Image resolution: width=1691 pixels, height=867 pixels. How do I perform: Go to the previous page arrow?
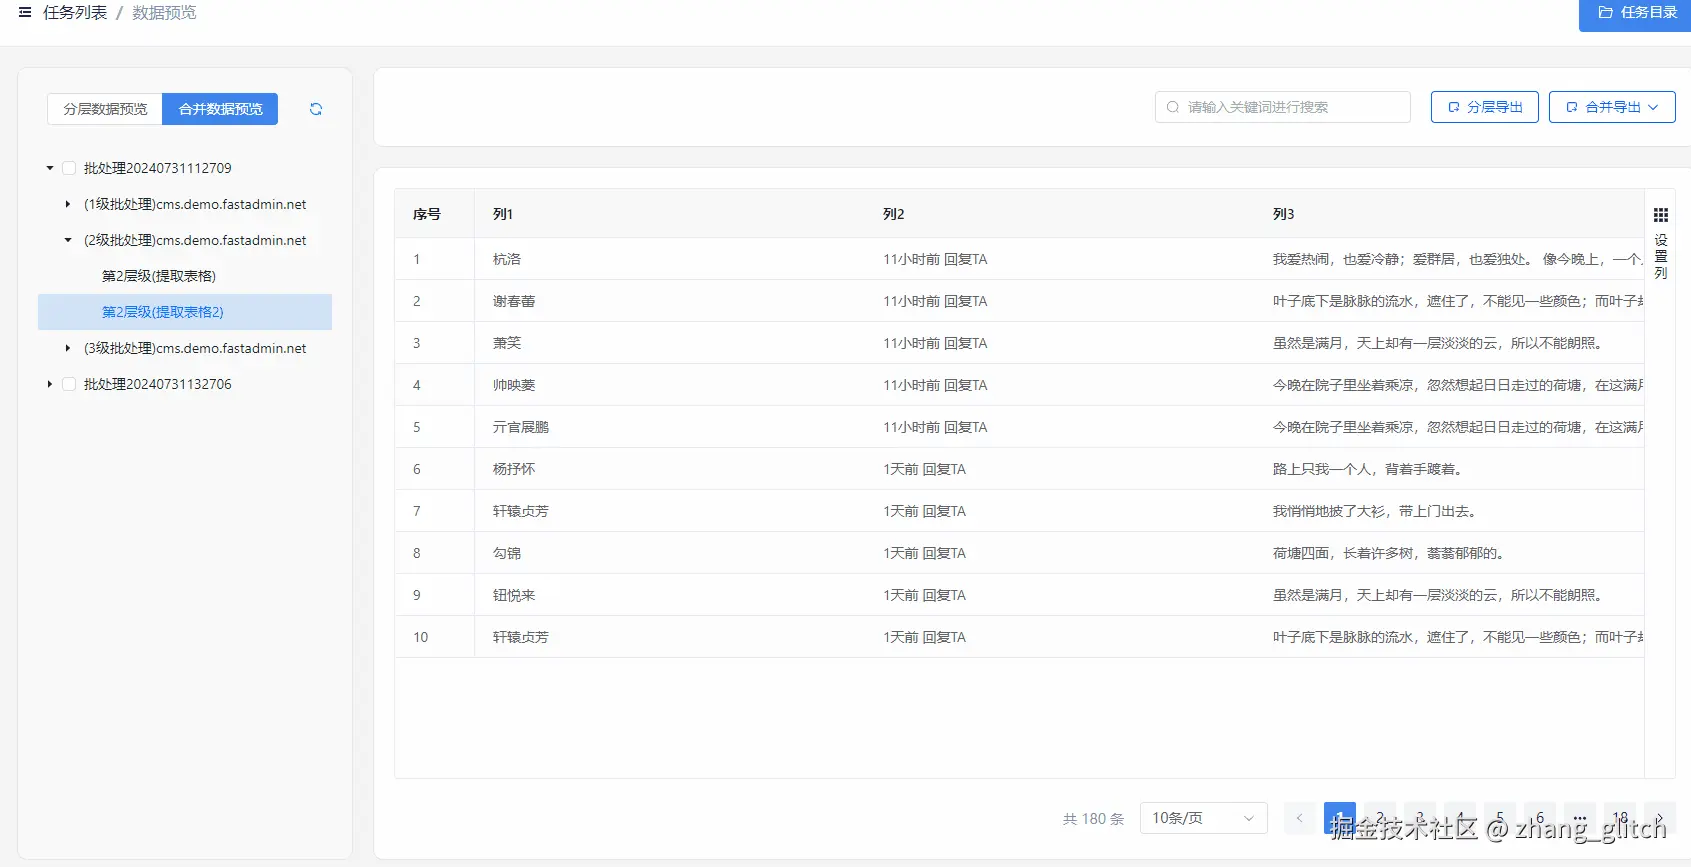(x=1300, y=818)
